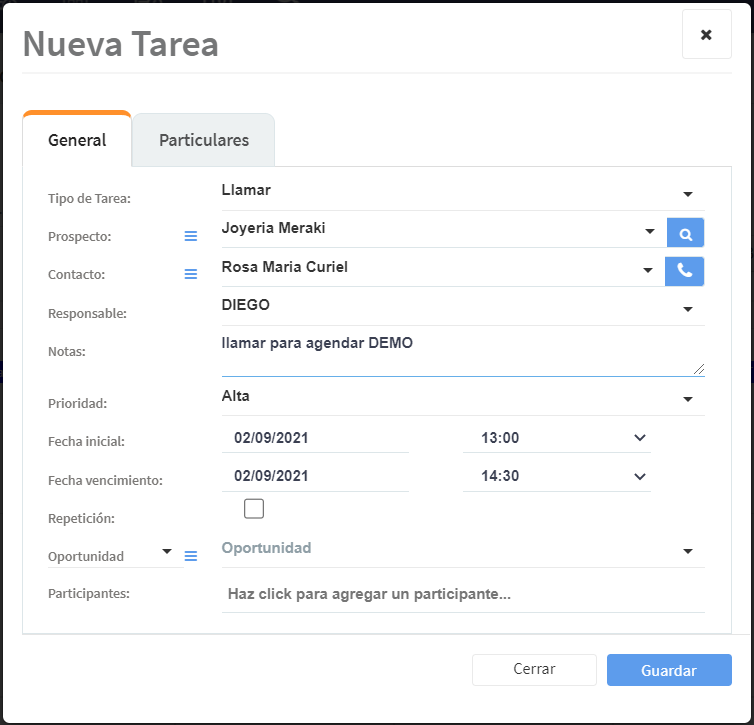This screenshot has width=754, height=725.
Task: Enable the Repetición checkbox
Action: pyautogui.click(x=254, y=509)
